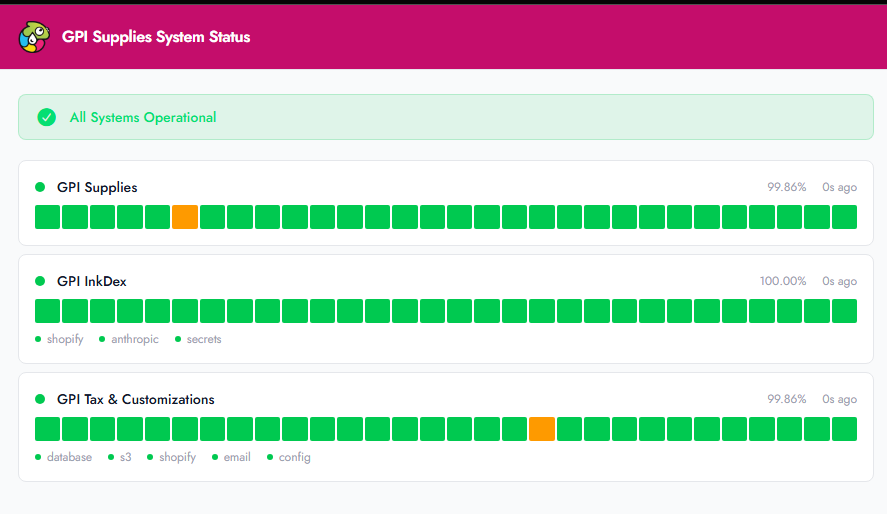This screenshot has width=887, height=514.
Task: Click the 99.86% uptime value for GPI Supplies
Action: 786,187
